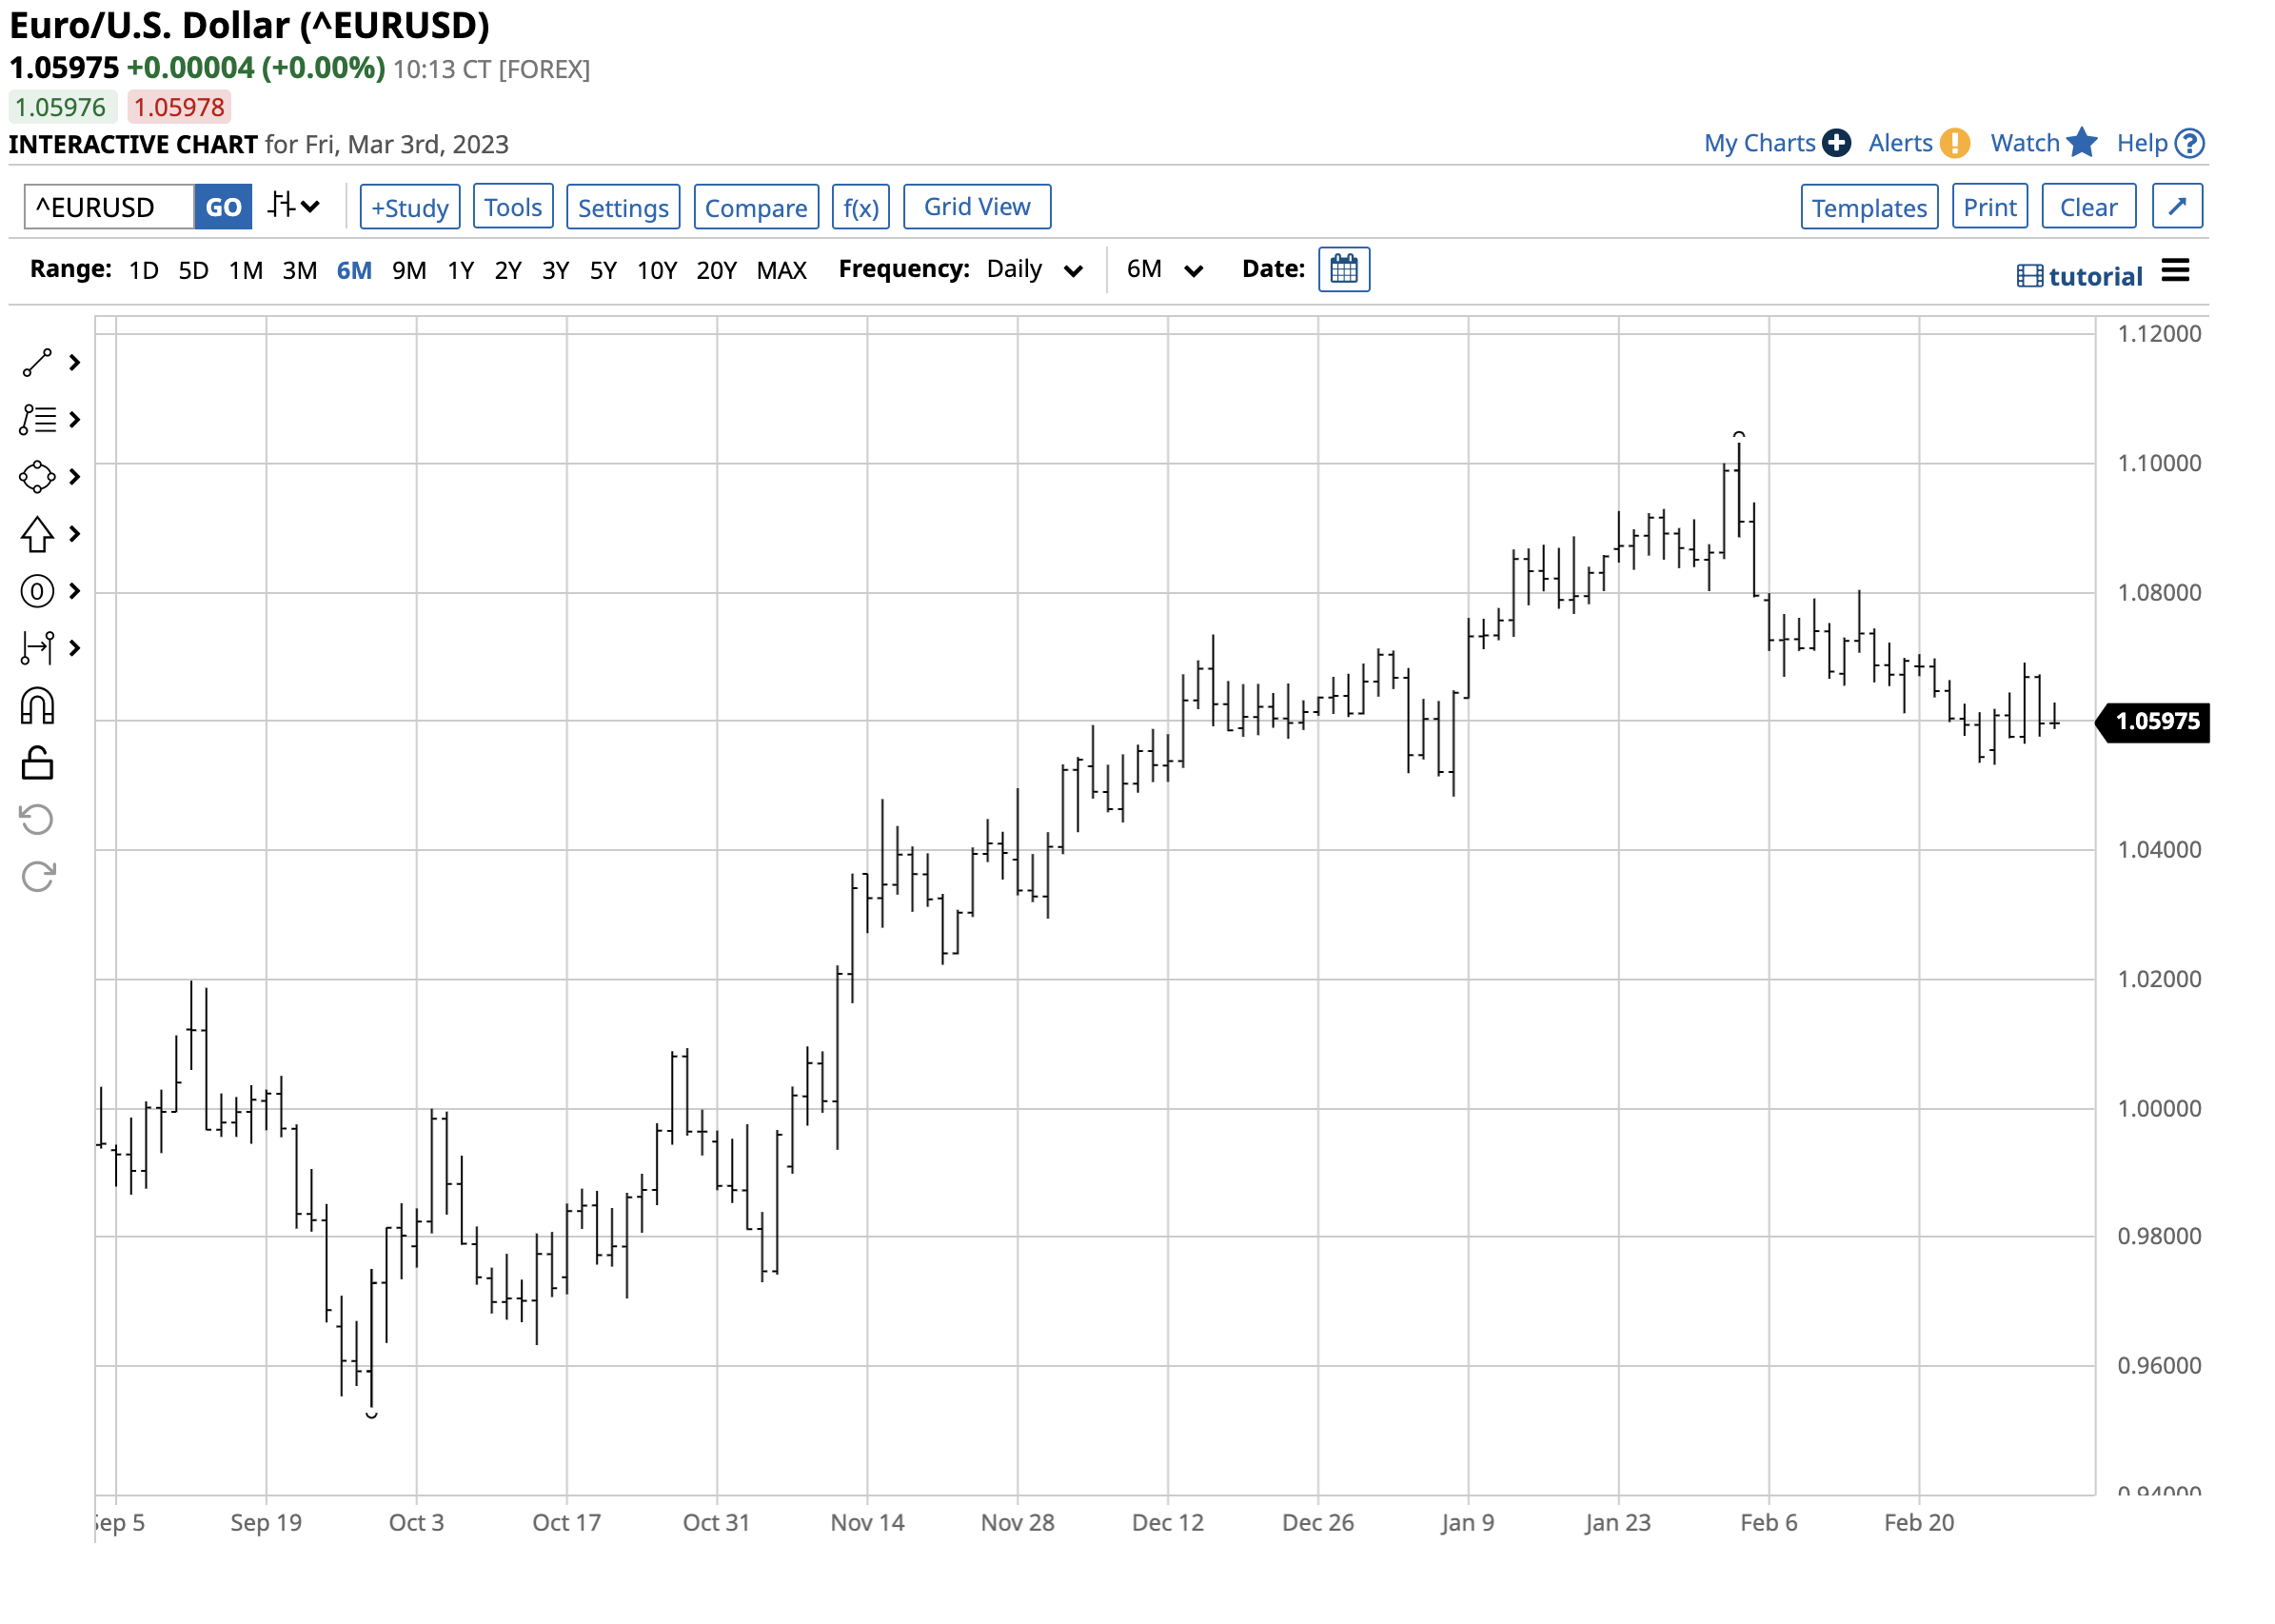2275x1624 pixels.
Task: Expand the 6M period dropdown
Action: [1163, 270]
